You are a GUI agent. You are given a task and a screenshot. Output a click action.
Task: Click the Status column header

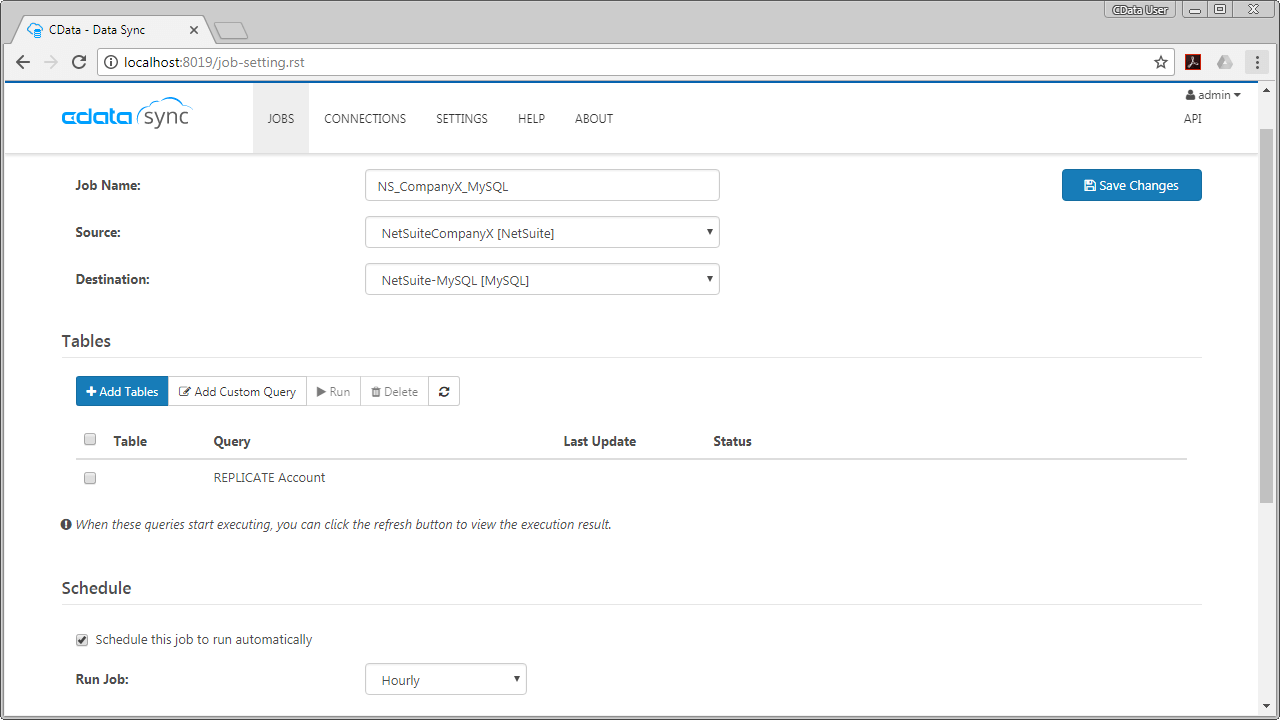coord(732,441)
